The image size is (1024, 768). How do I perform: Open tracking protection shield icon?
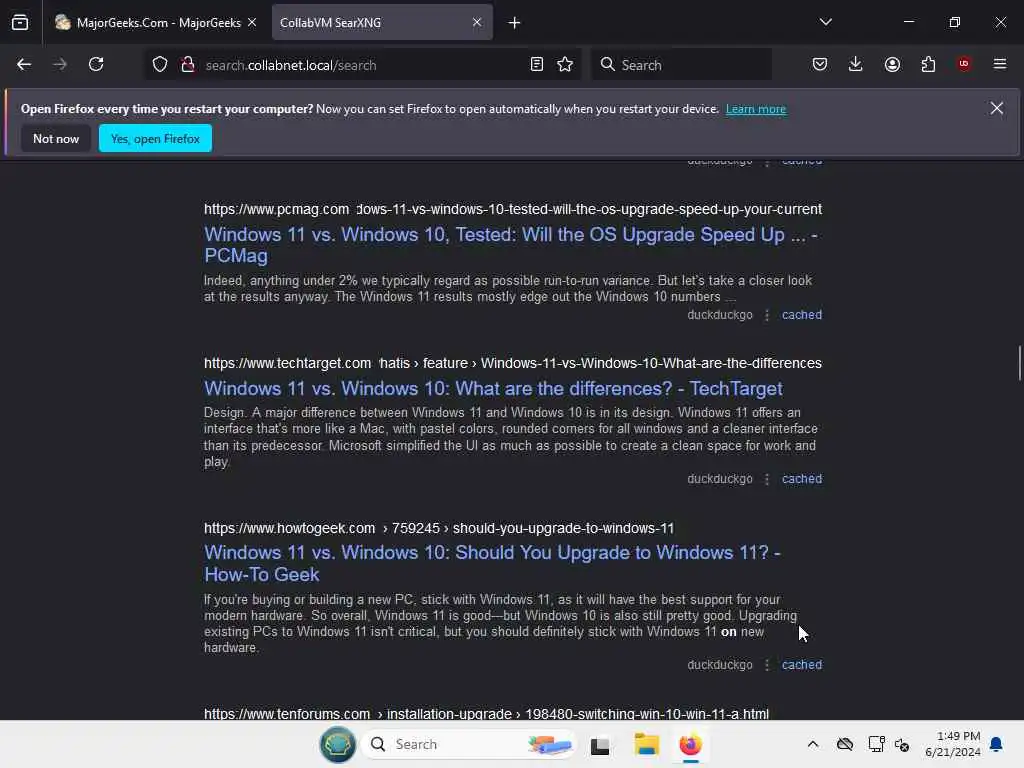click(x=160, y=64)
